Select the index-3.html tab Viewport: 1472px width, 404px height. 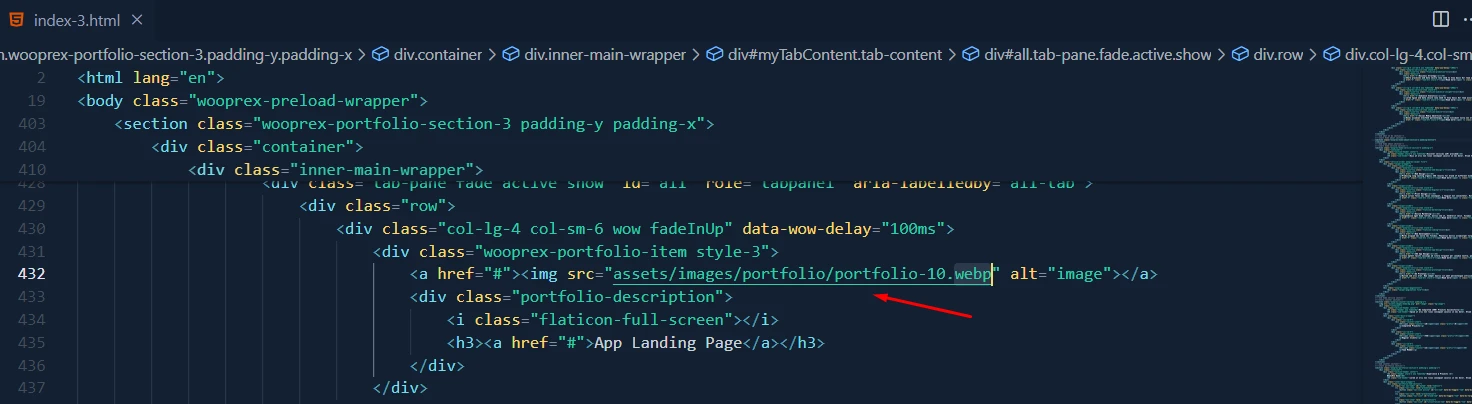78,20
